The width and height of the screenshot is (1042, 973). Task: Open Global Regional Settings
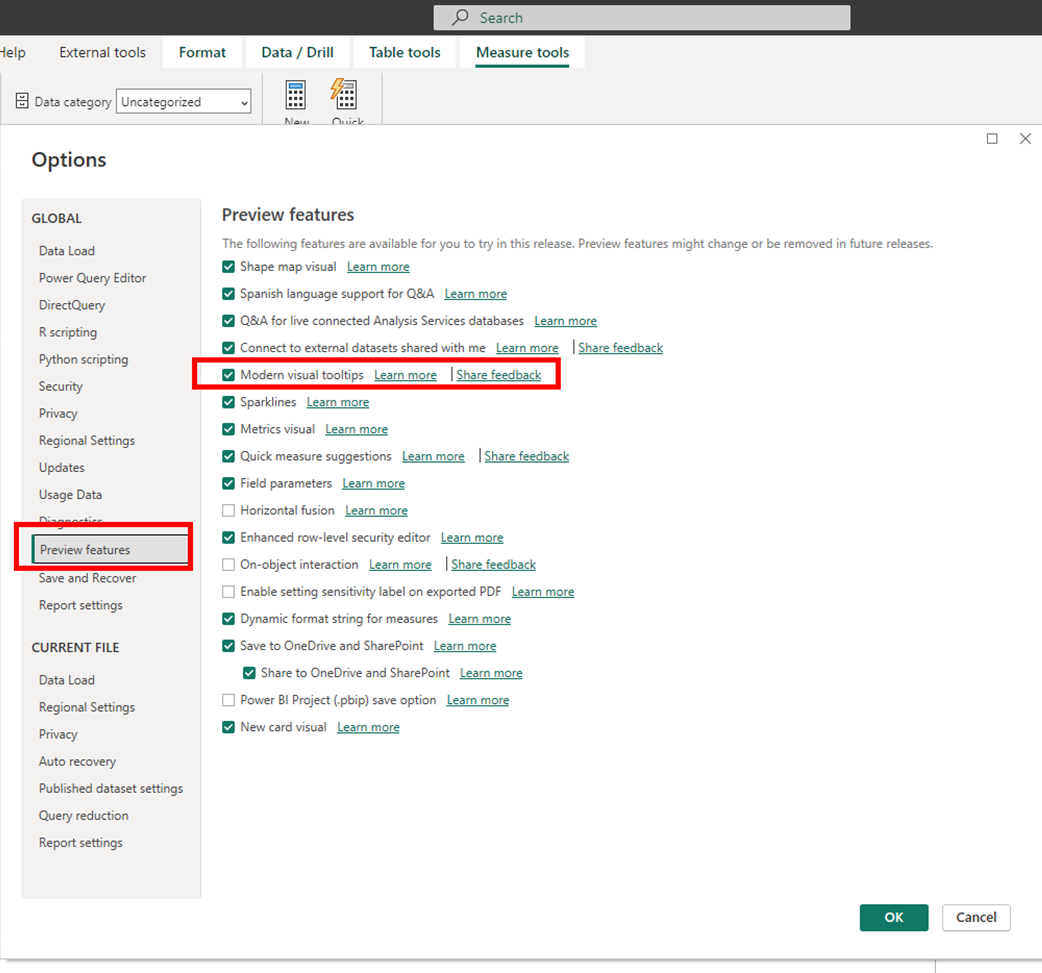[x=86, y=441]
